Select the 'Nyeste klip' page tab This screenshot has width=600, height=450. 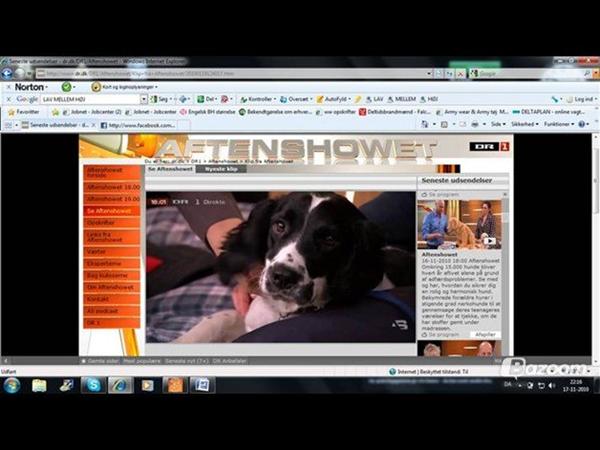[221, 169]
